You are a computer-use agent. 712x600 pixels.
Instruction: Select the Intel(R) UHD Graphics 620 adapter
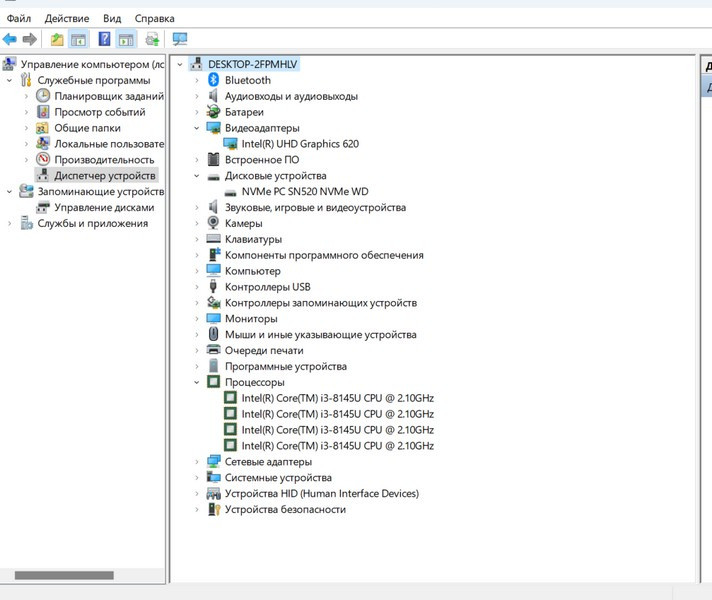click(x=299, y=144)
